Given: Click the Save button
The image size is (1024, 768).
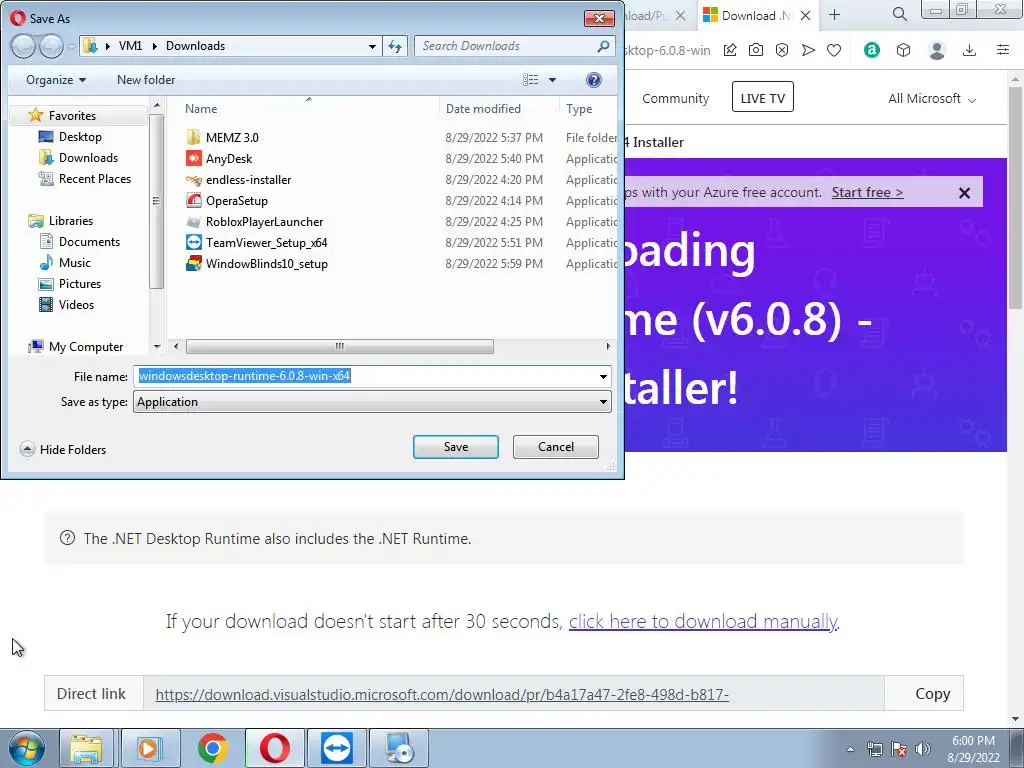Looking at the screenshot, I should coord(456,447).
